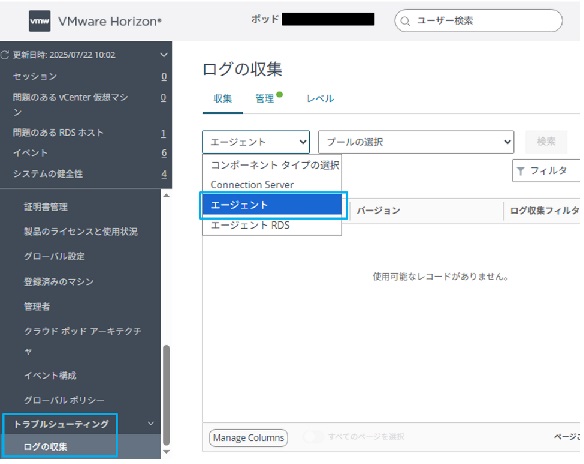The width and height of the screenshot is (584, 464).
Task: Open the エージェント component type dropdown
Action: (x=256, y=142)
